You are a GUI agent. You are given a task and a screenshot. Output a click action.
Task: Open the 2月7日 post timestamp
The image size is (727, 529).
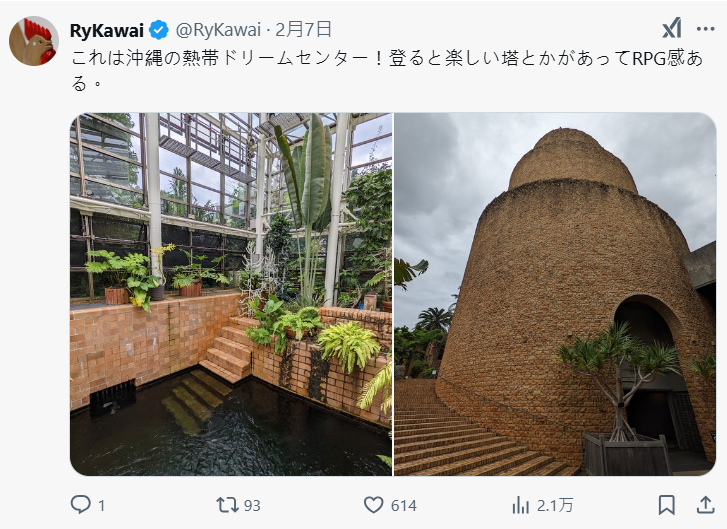(x=304, y=30)
